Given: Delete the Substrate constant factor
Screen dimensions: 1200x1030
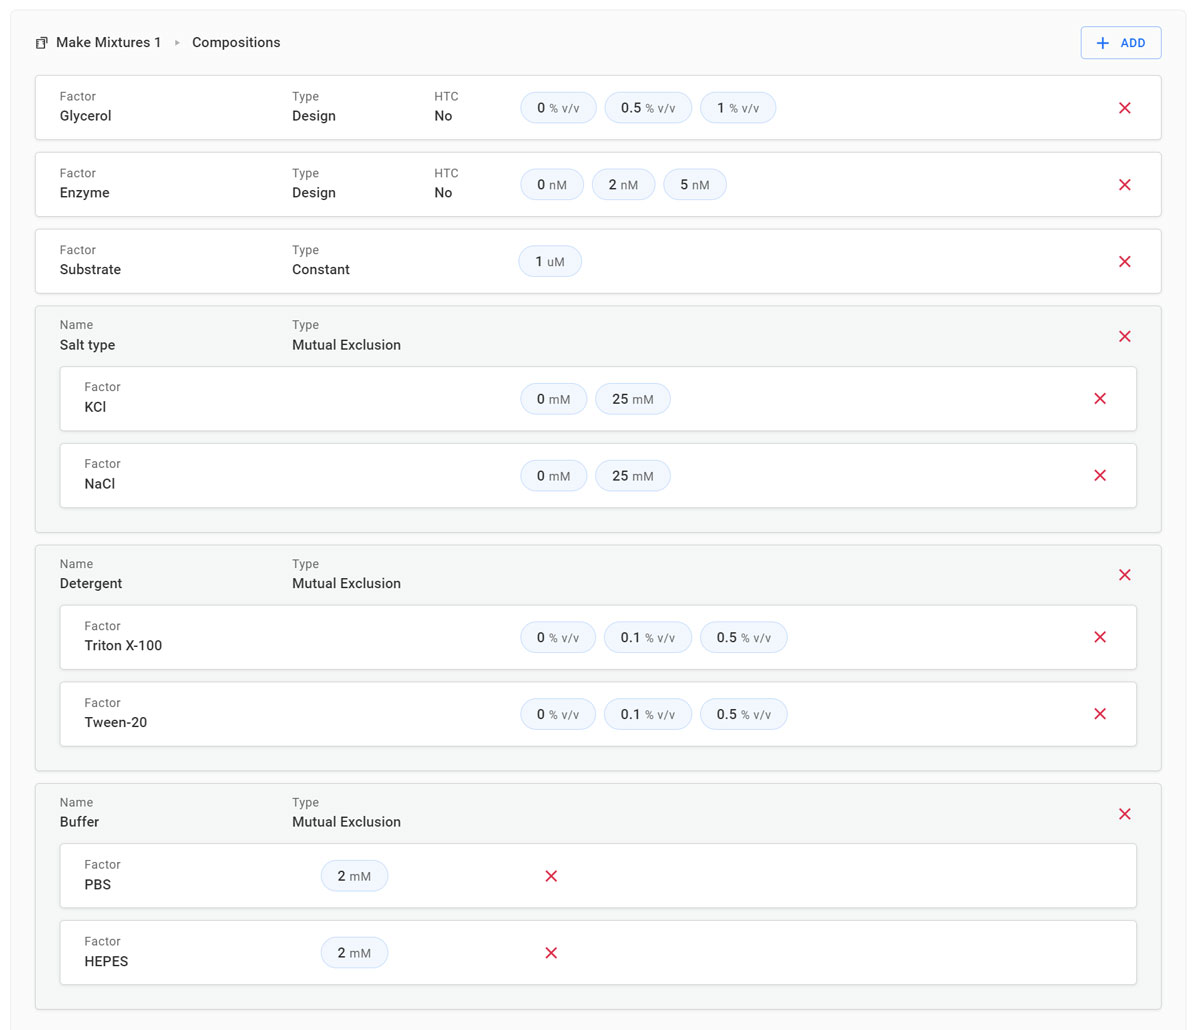Looking at the screenshot, I should 1124,262.
